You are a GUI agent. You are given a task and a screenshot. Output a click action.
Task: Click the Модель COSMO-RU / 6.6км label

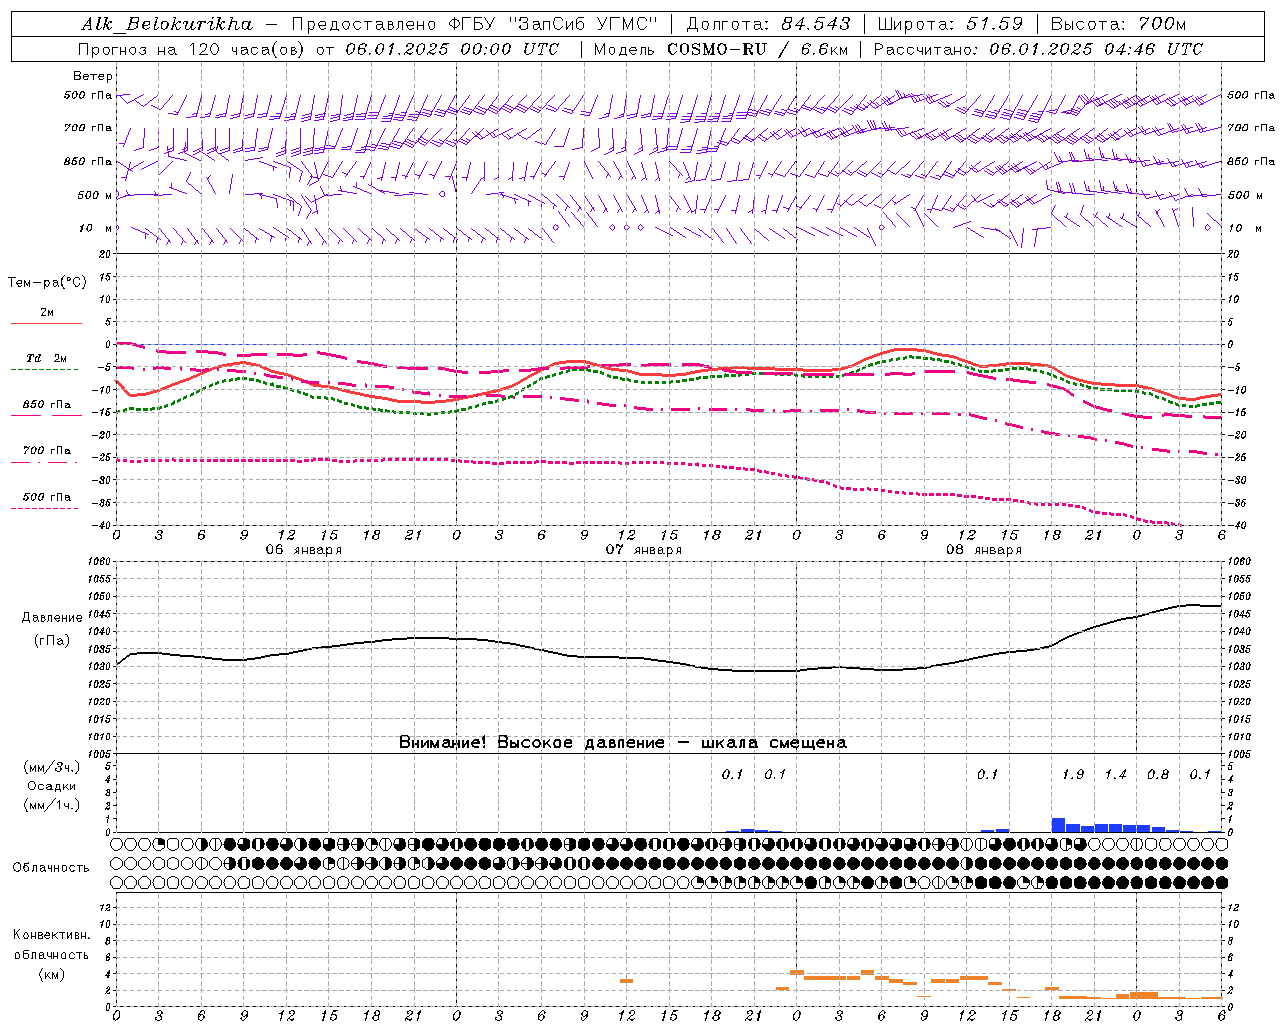point(721,49)
